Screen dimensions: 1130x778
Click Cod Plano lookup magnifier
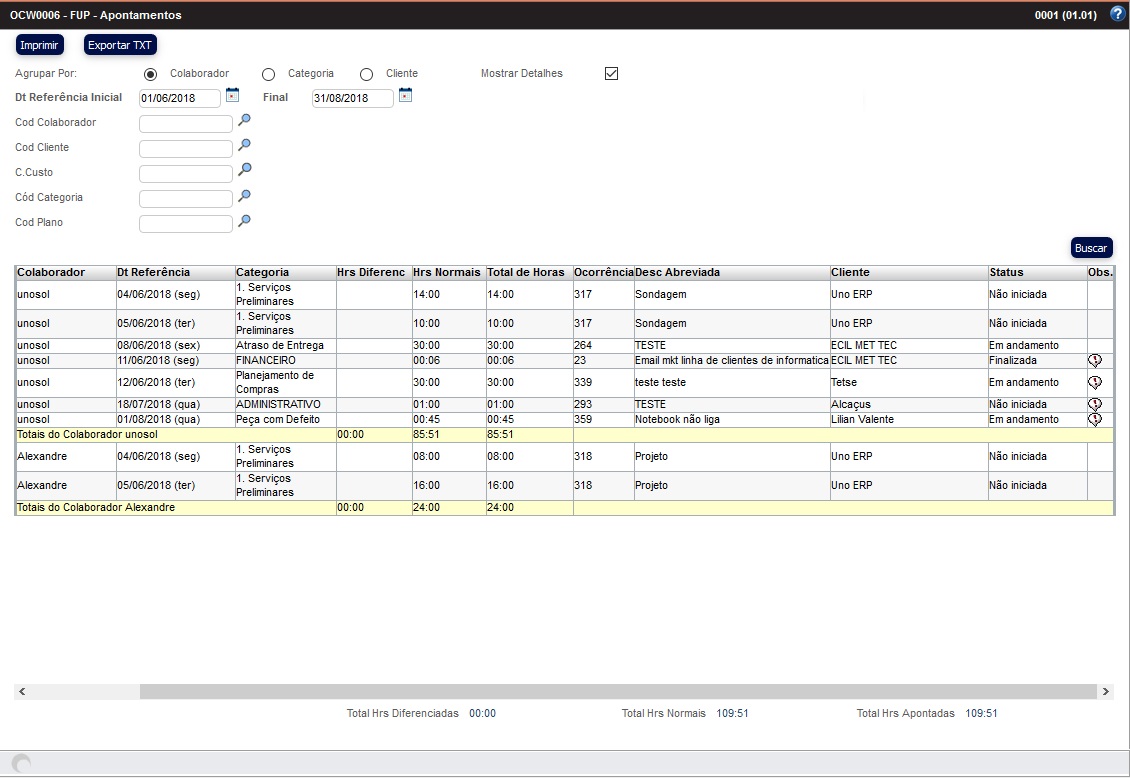point(244,220)
